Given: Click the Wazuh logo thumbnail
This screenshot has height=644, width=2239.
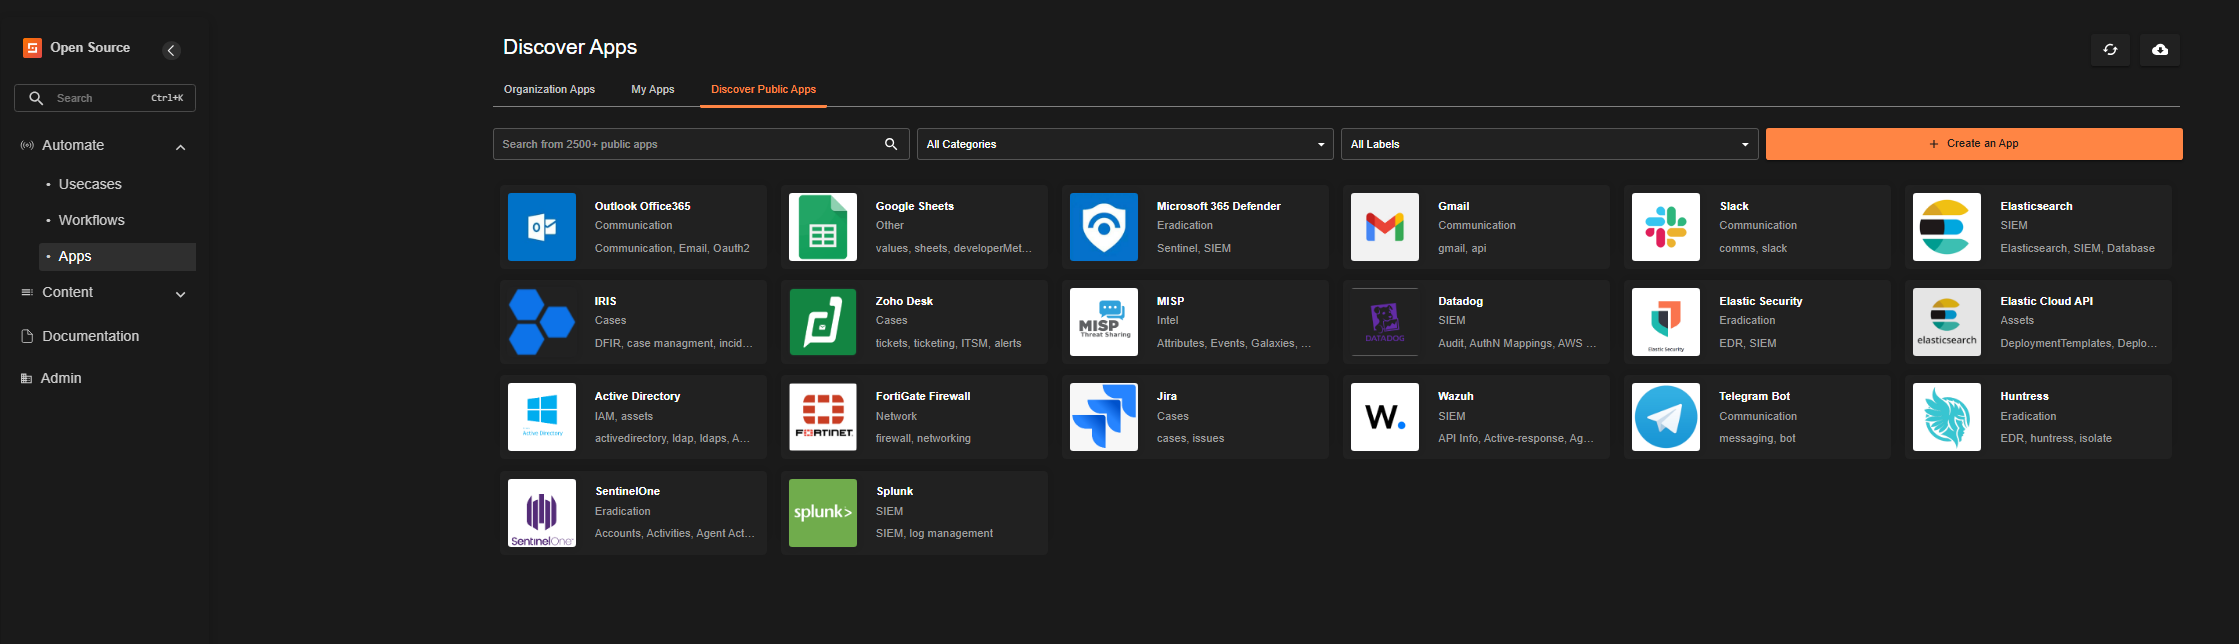Looking at the screenshot, I should [x=1384, y=417].
